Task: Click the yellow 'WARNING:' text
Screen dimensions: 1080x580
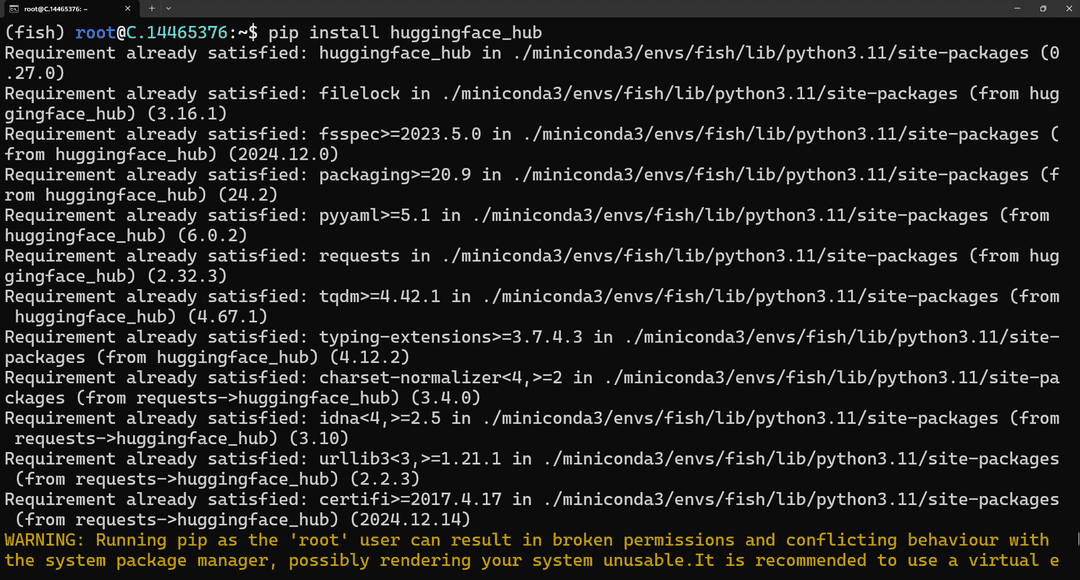Action: [44, 539]
